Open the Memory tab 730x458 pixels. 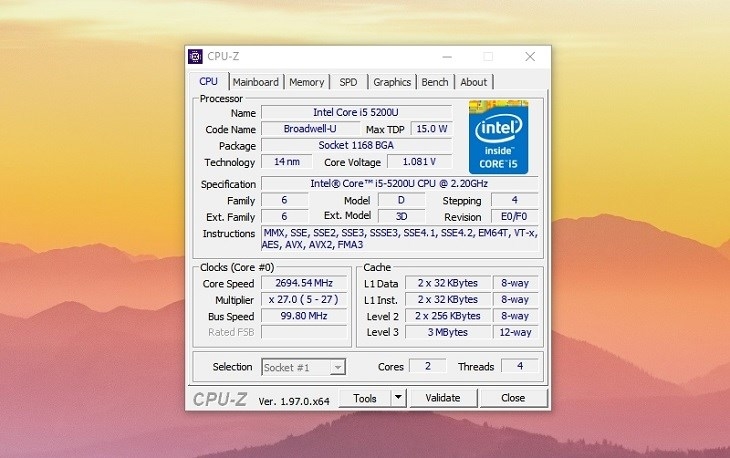(307, 82)
